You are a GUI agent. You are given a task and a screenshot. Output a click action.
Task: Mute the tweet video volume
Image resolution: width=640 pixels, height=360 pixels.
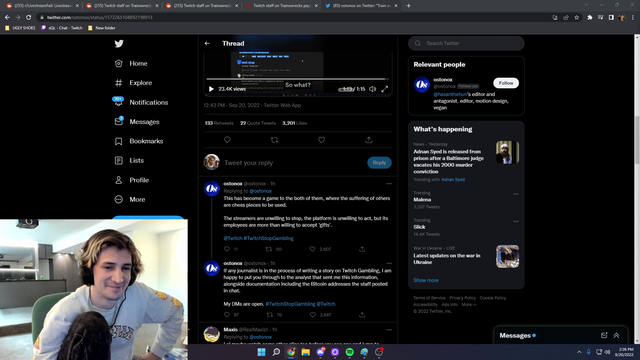(x=373, y=89)
